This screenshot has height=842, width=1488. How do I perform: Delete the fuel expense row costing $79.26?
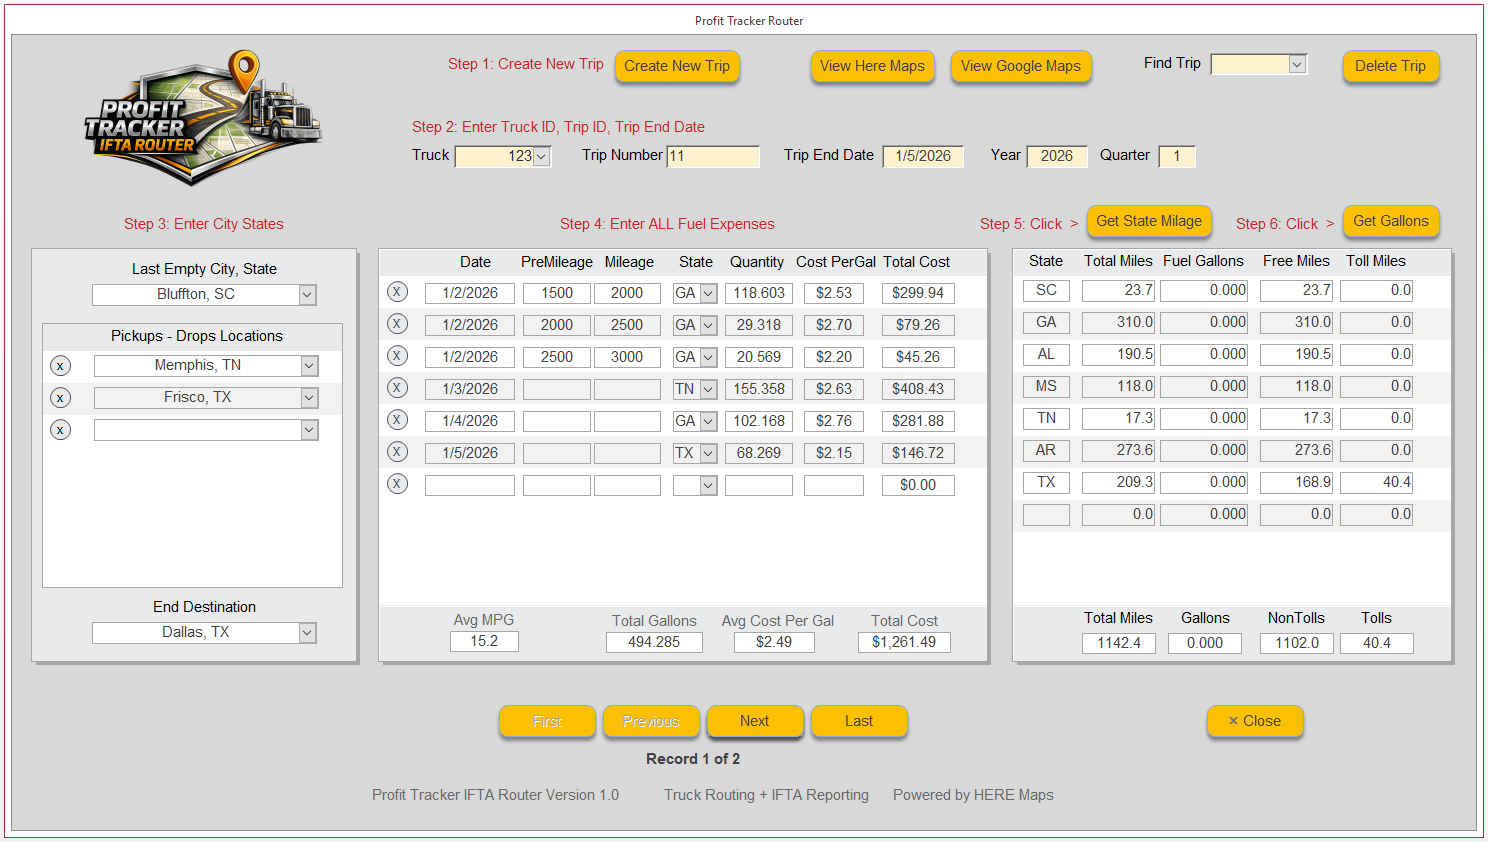click(x=398, y=324)
